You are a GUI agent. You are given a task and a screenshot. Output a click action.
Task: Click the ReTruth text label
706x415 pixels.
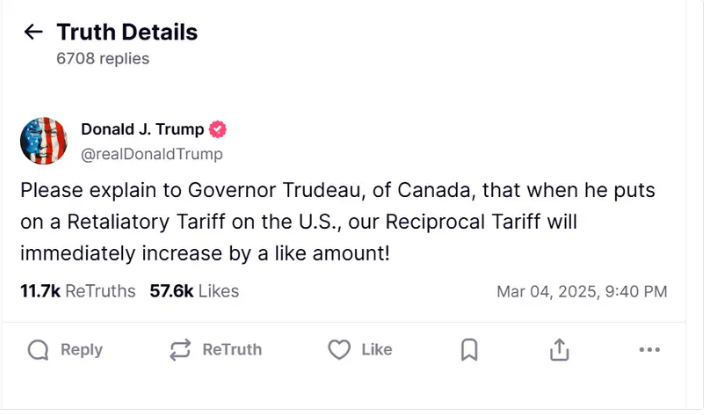(231, 350)
